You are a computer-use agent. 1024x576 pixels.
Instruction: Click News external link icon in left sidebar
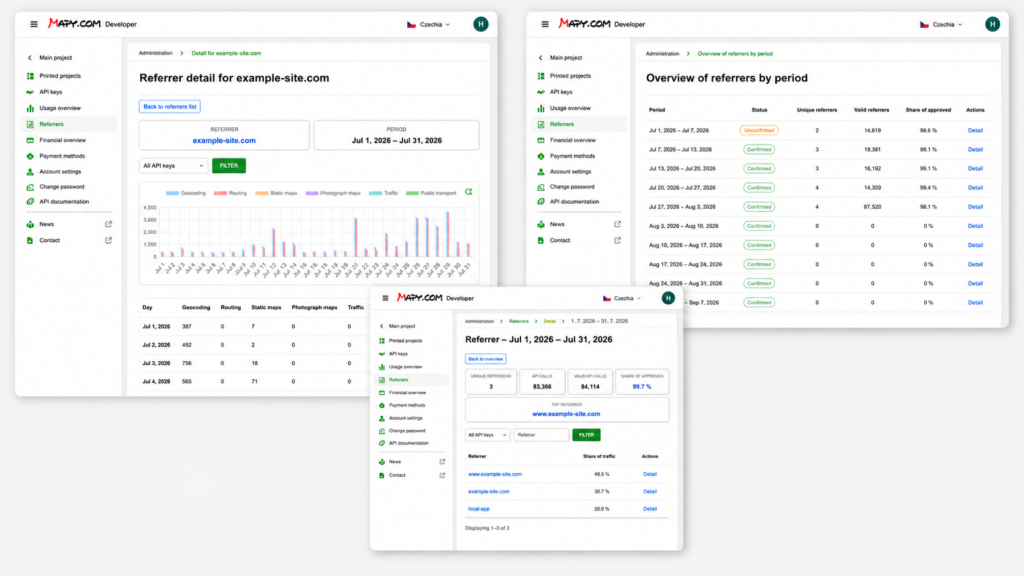(108, 224)
